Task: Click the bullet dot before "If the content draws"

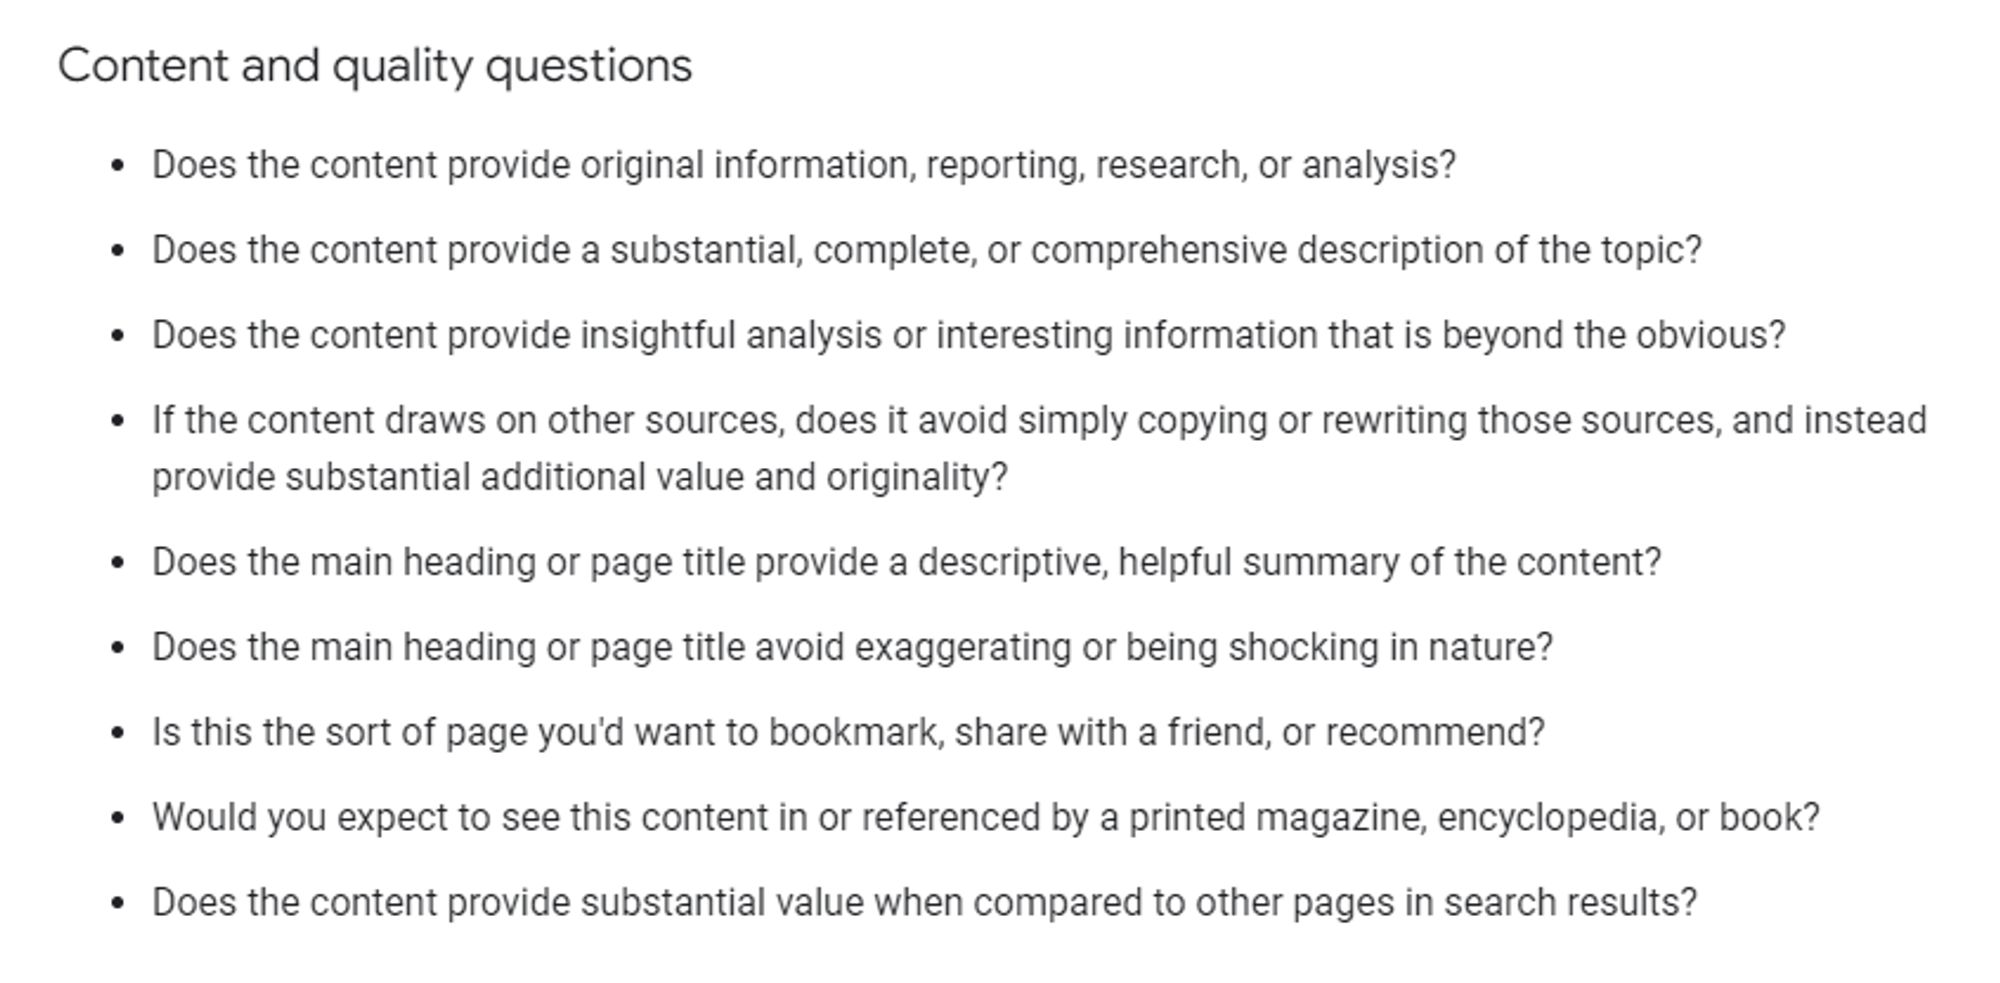Action: (118, 420)
